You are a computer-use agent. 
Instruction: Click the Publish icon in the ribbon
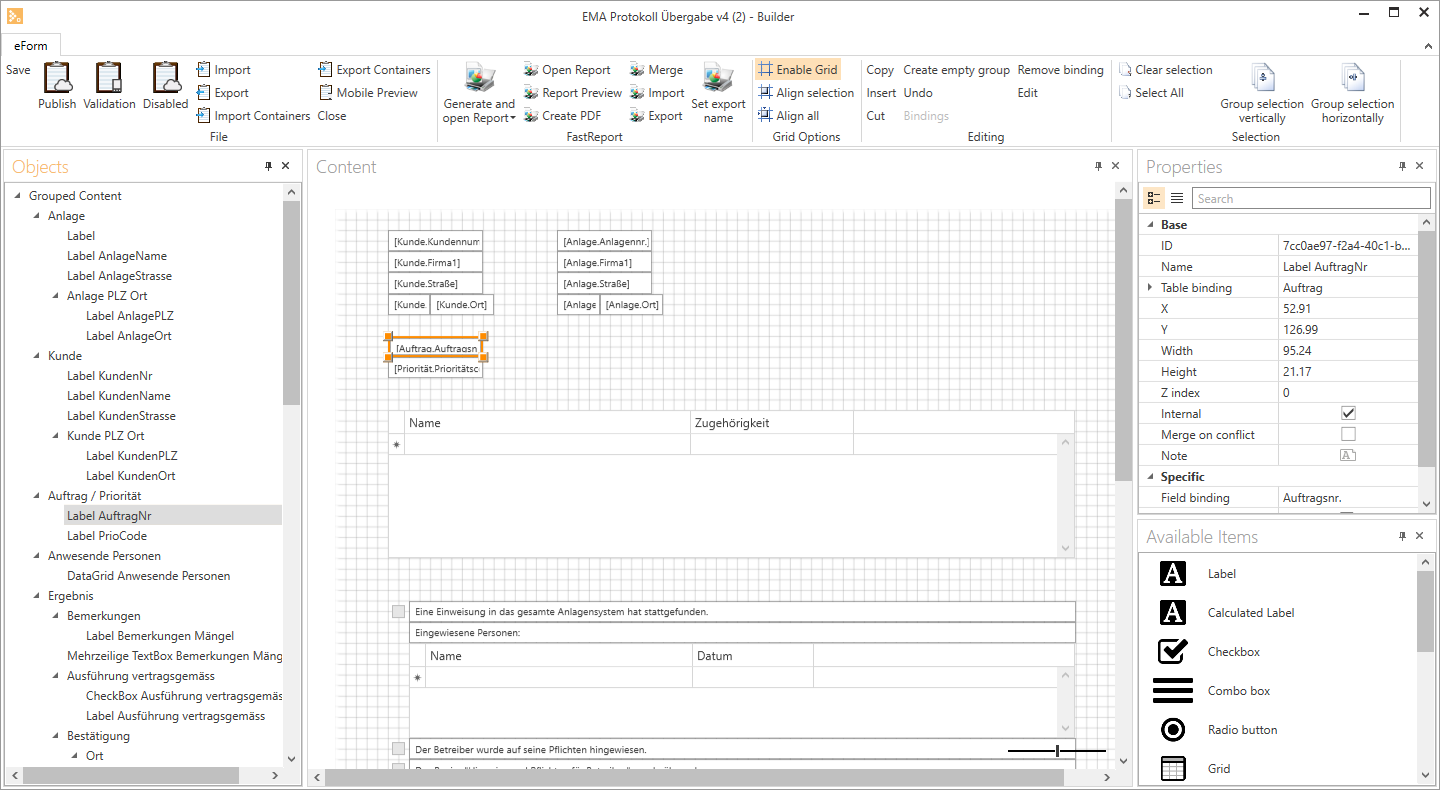[57, 79]
